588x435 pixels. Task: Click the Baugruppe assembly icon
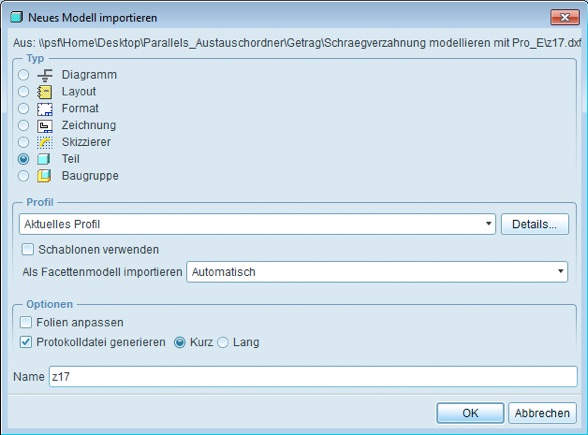coord(44,176)
